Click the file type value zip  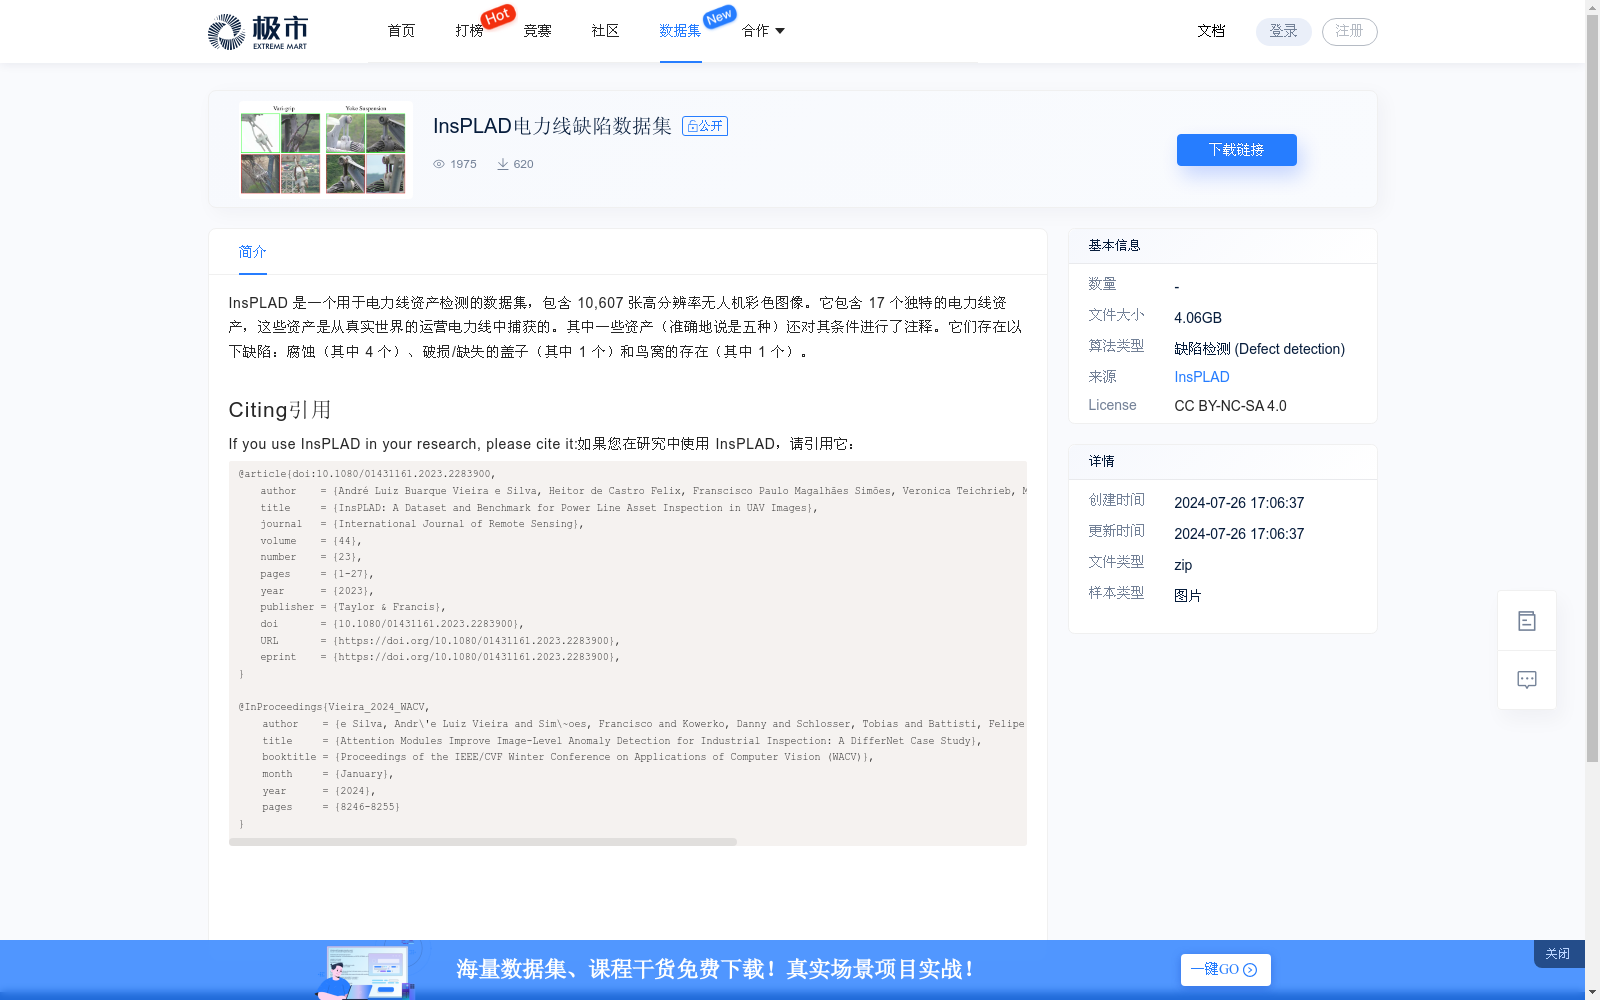point(1183,565)
